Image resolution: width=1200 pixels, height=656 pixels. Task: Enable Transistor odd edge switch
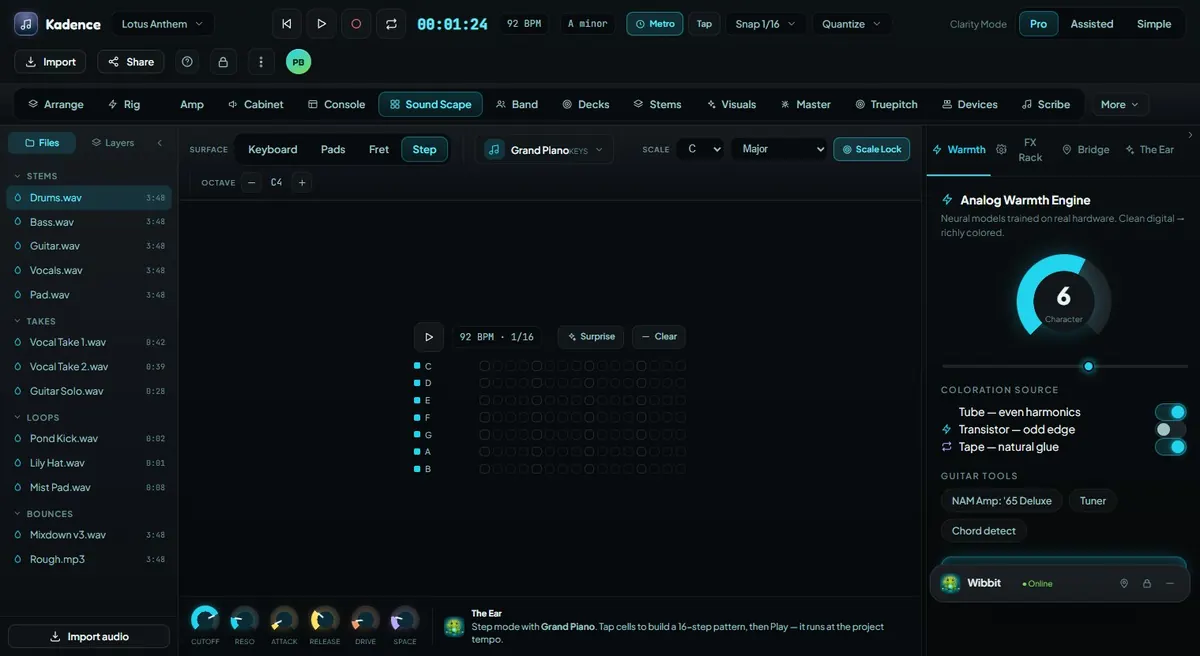coord(1170,429)
